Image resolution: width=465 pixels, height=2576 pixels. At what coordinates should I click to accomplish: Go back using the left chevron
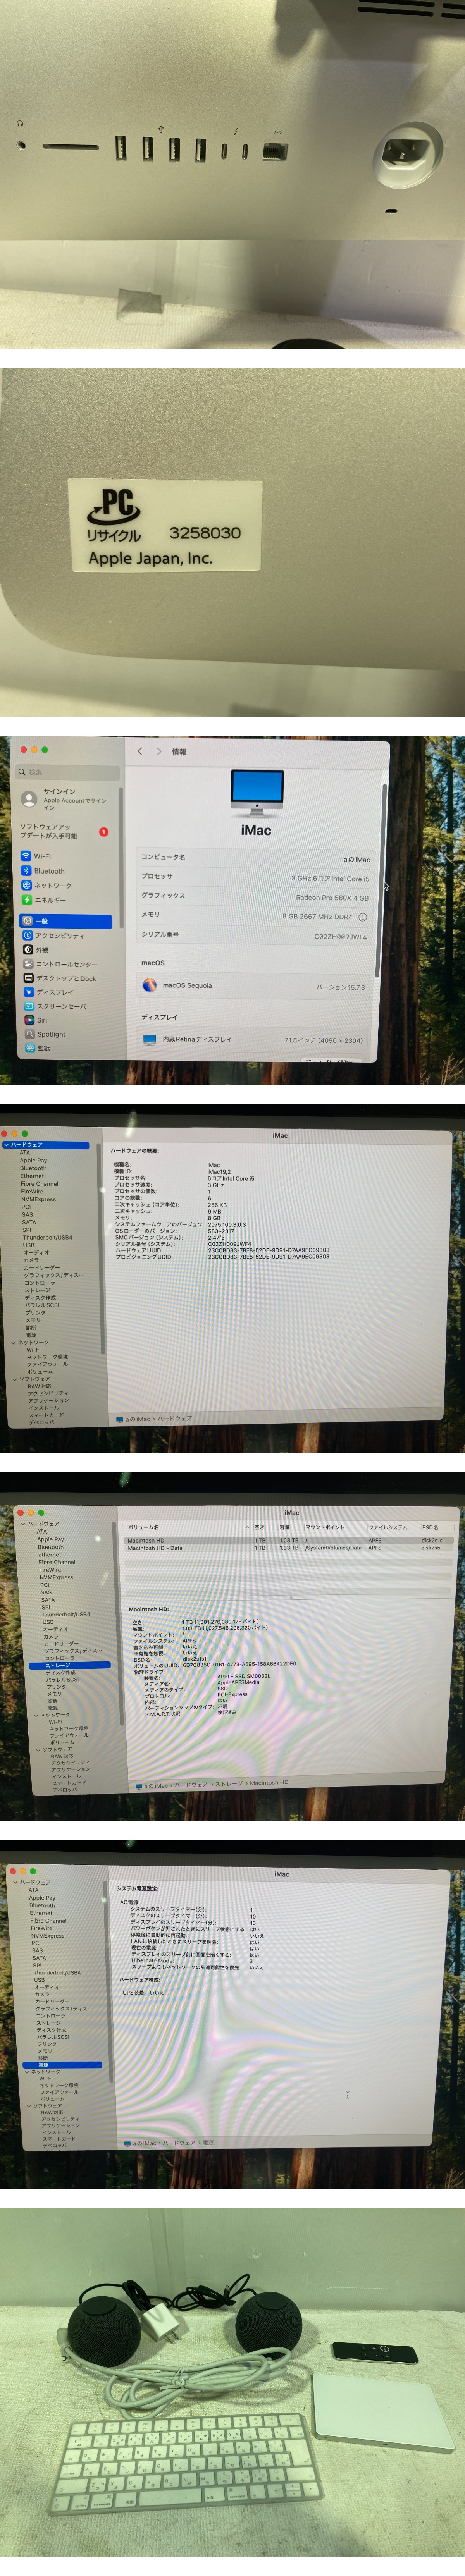(x=140, y=751)
